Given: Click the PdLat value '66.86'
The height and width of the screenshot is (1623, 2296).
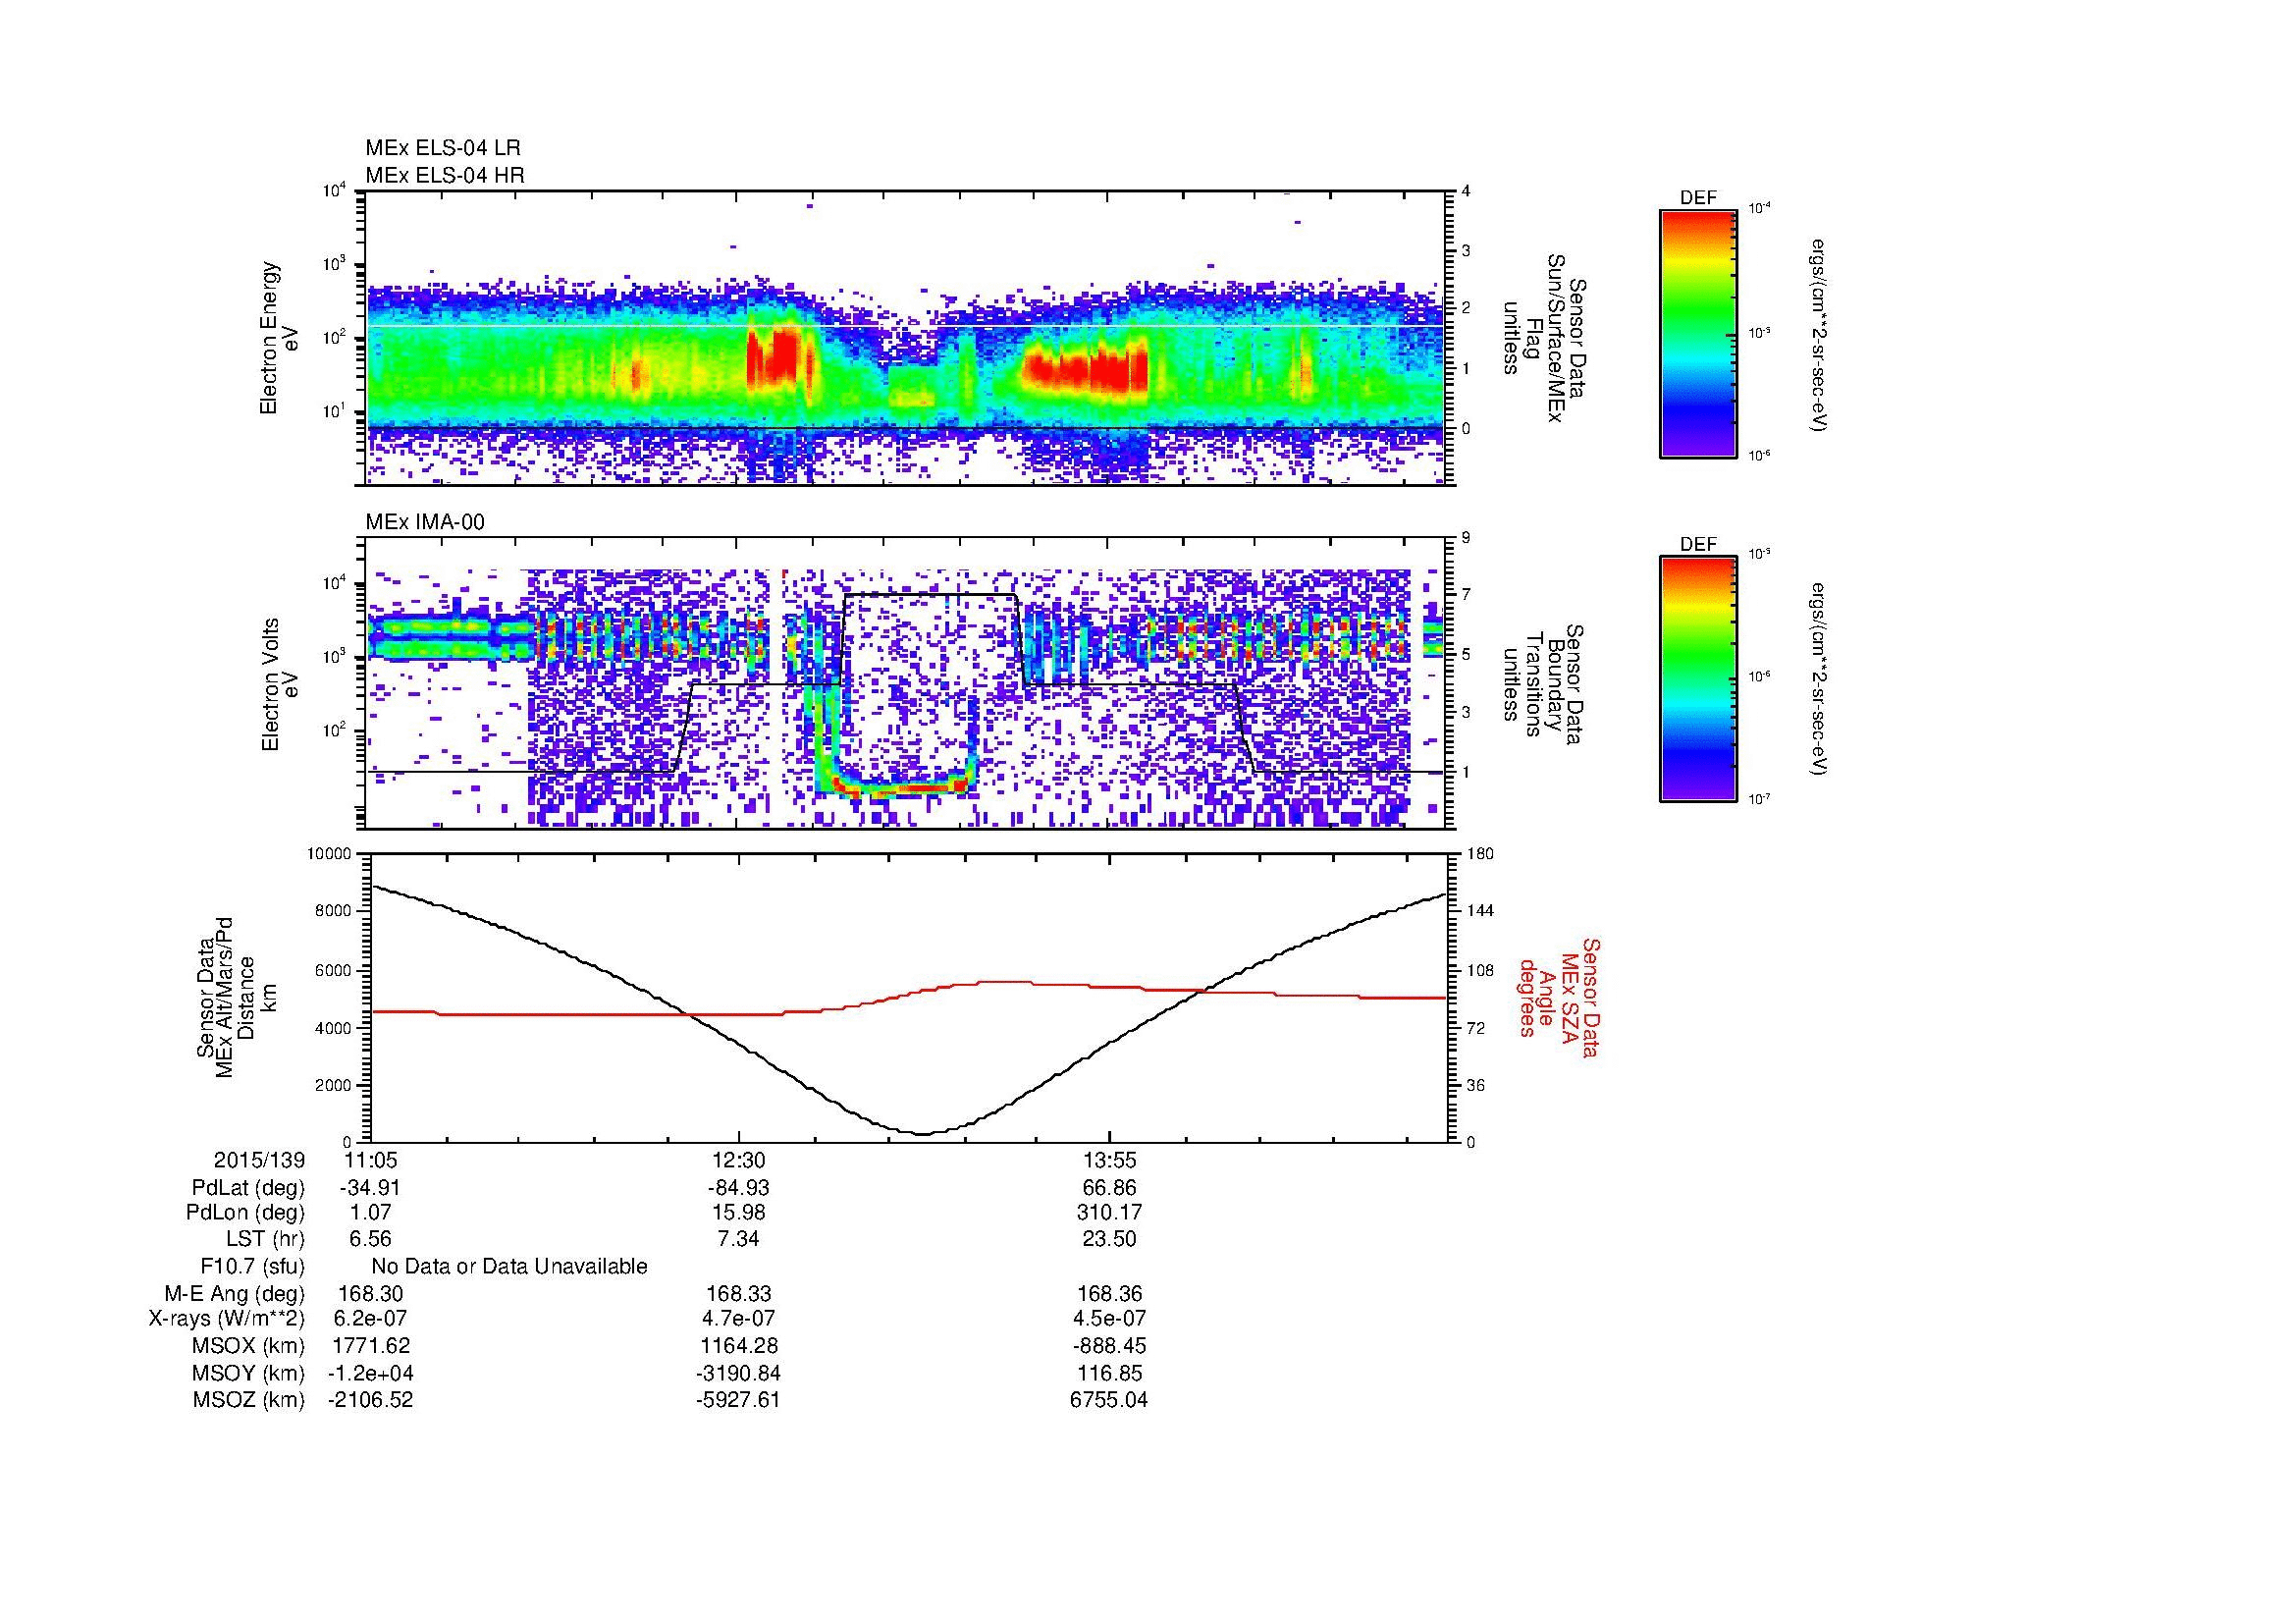Looking at the screenshot, I should point(1109,1188).
